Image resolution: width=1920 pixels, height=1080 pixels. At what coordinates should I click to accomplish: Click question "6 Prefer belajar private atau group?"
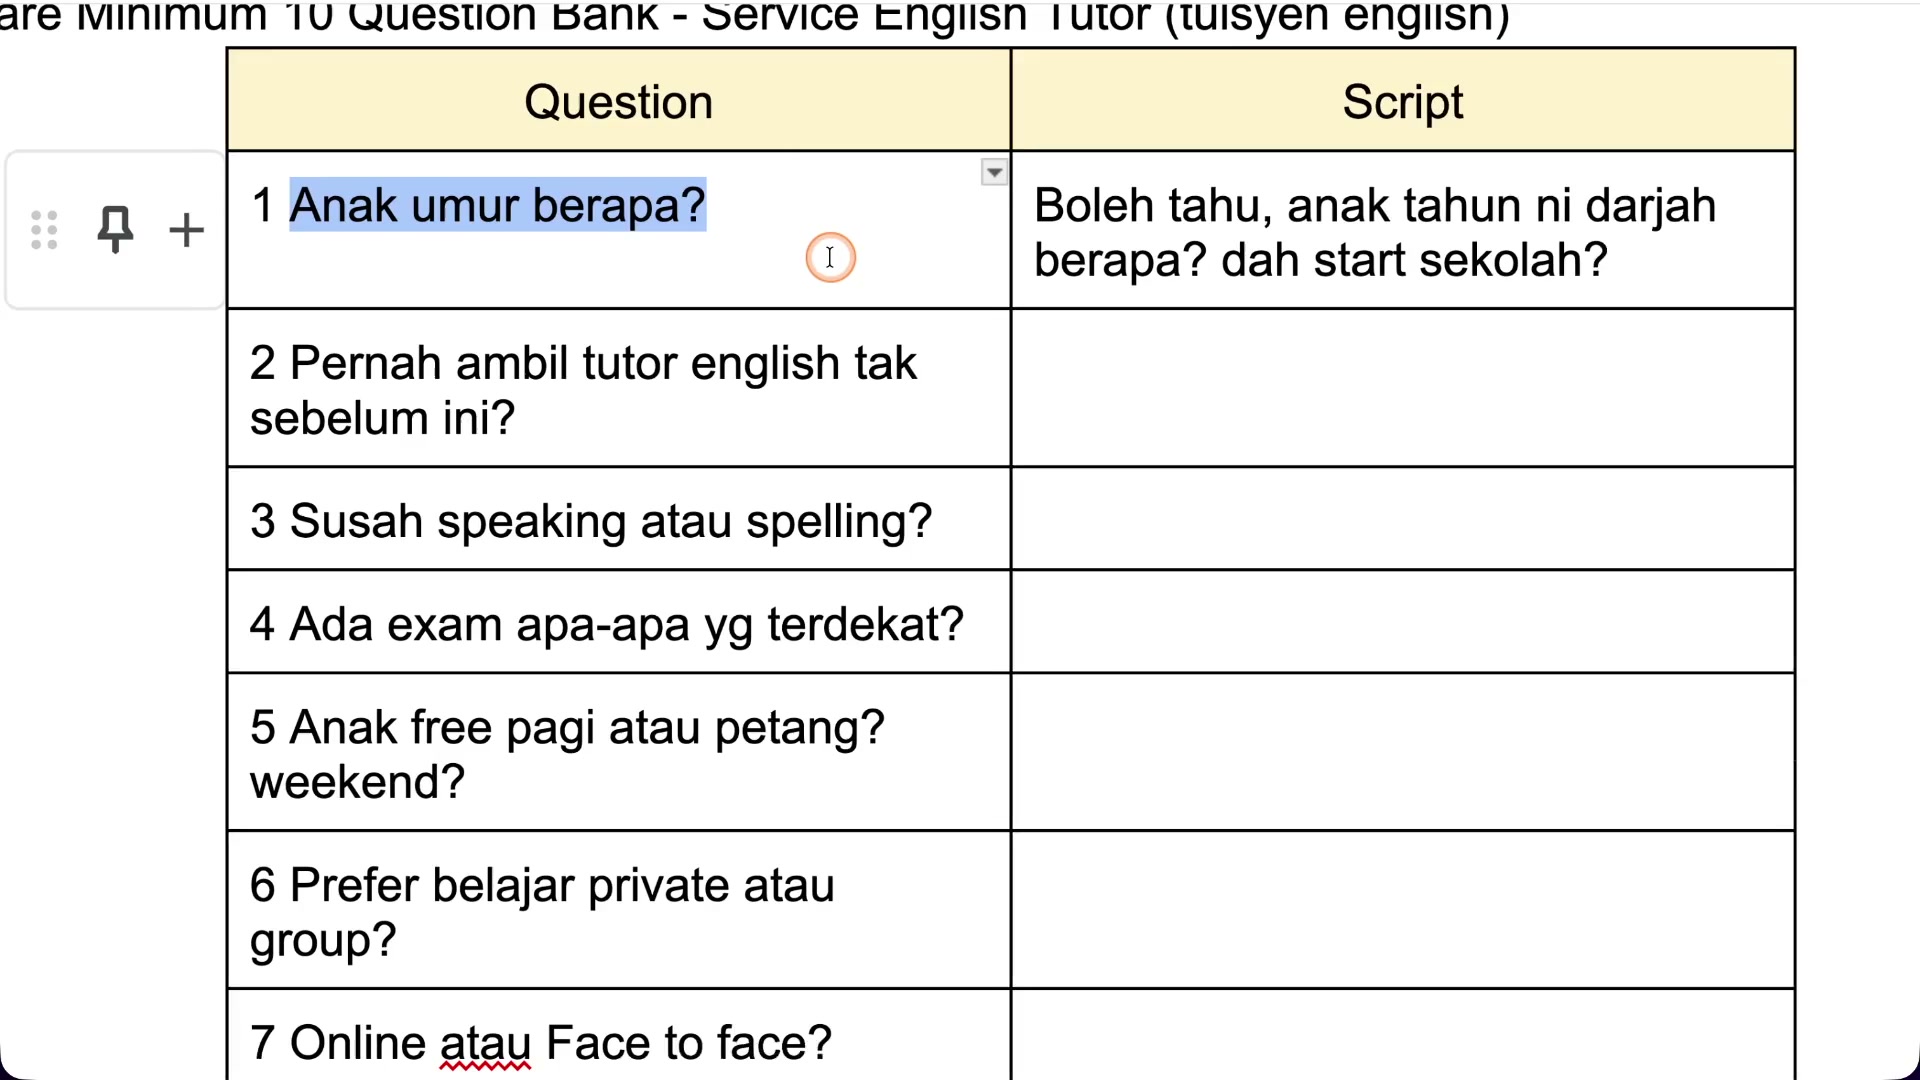542,912
